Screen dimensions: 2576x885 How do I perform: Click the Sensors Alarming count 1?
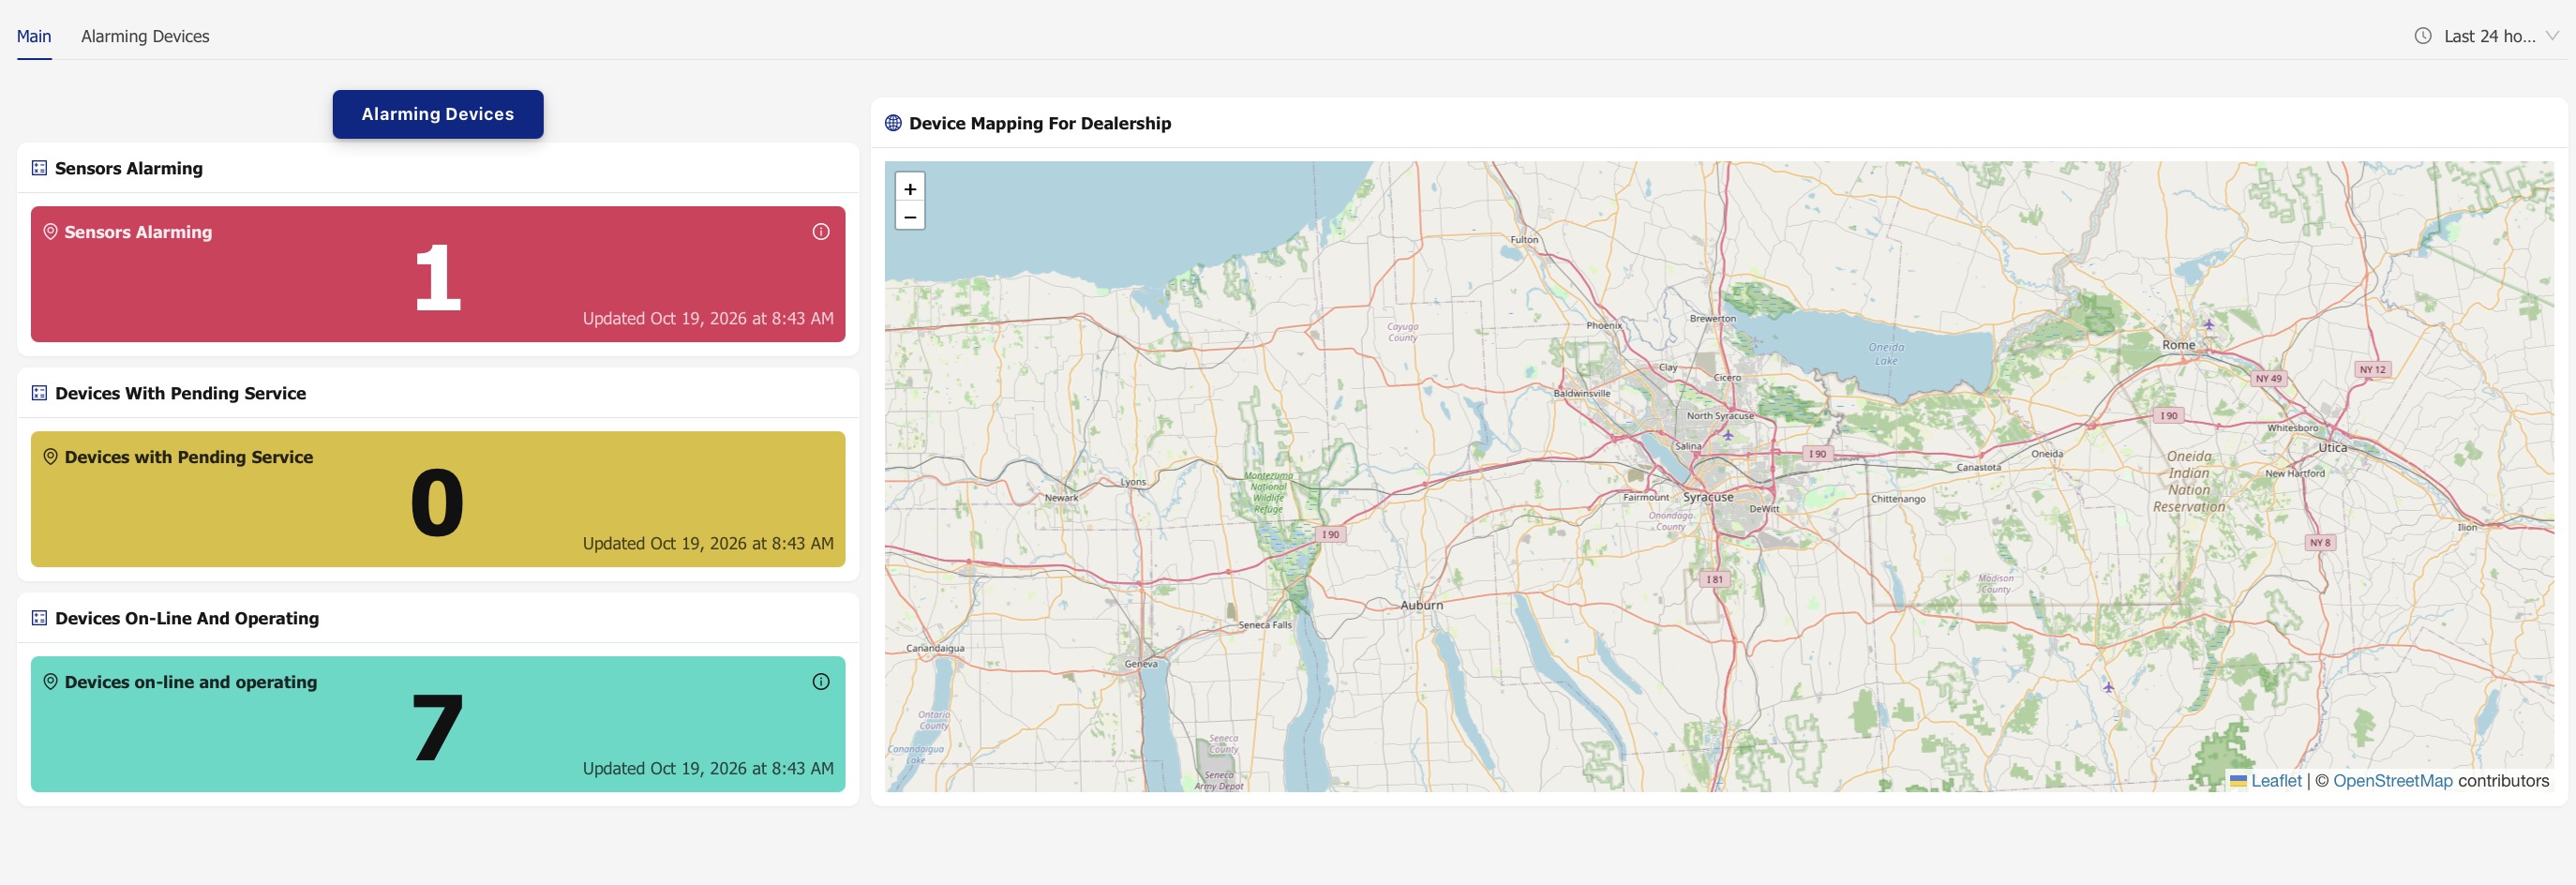point(438,278)
